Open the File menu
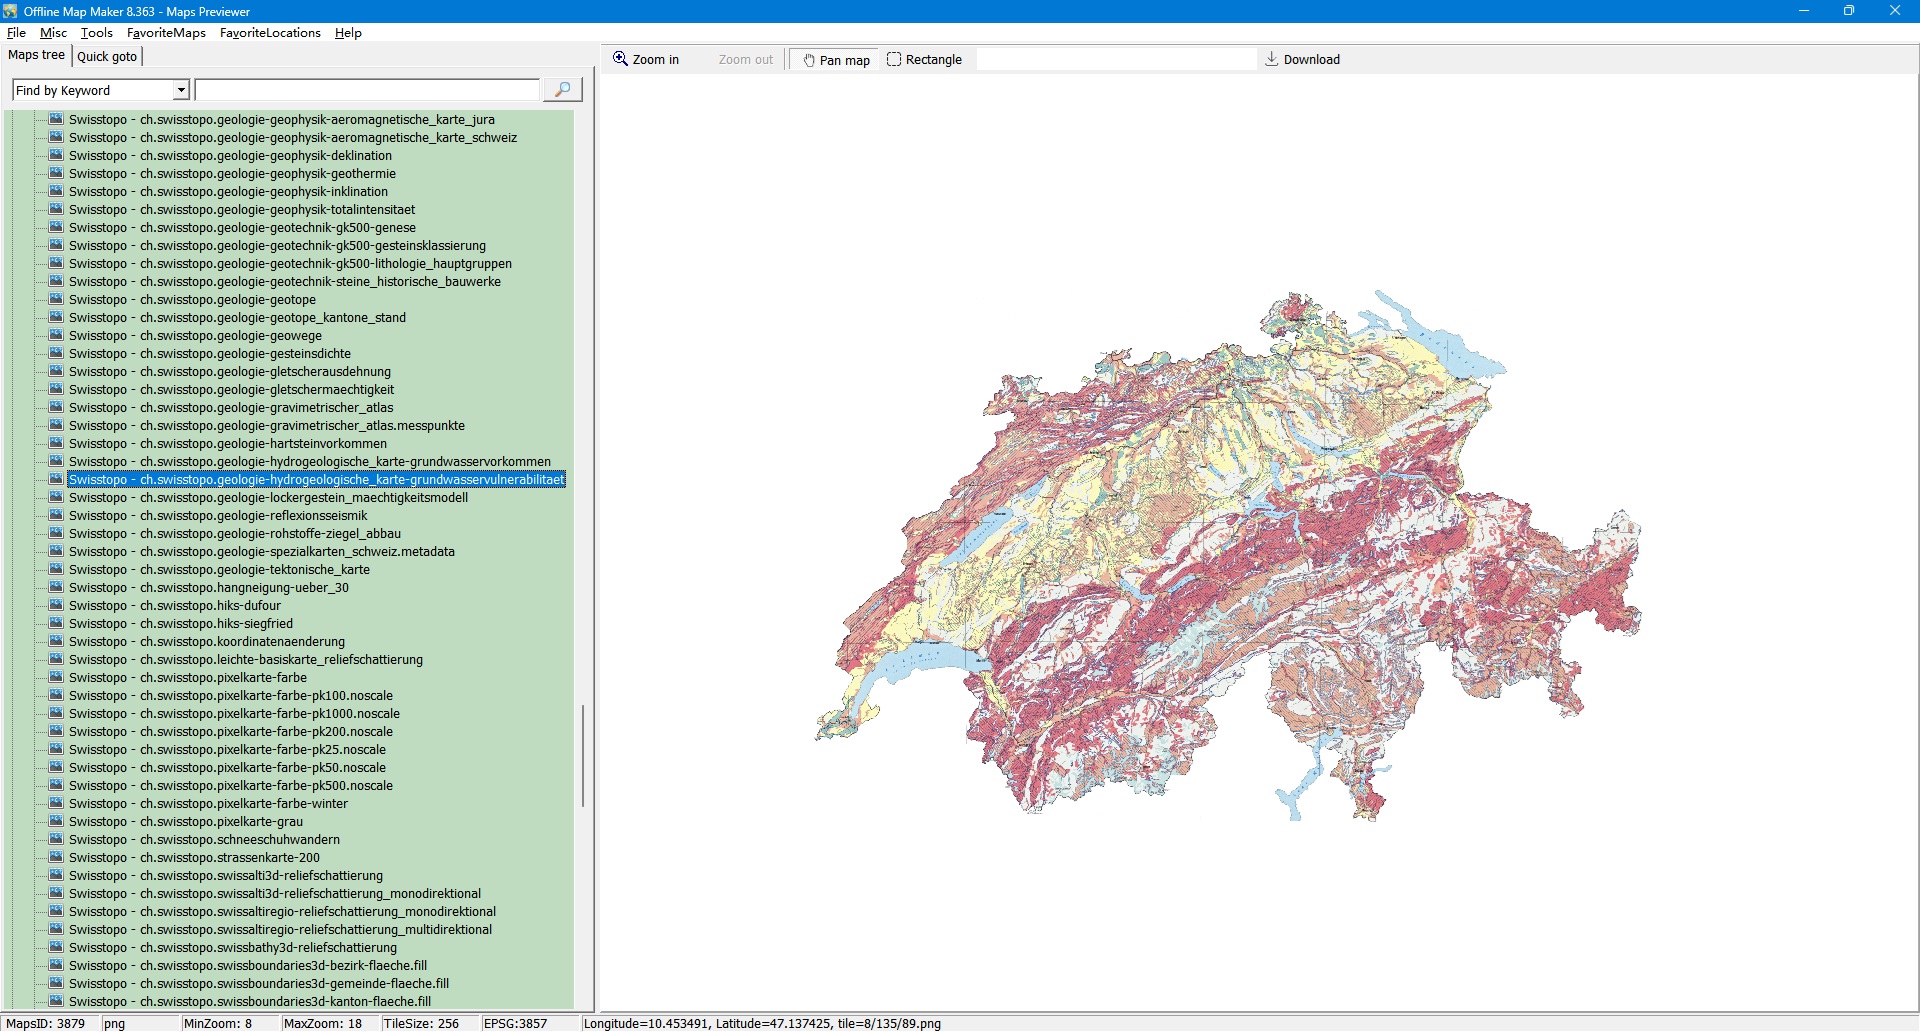 (x=16, y=33)
